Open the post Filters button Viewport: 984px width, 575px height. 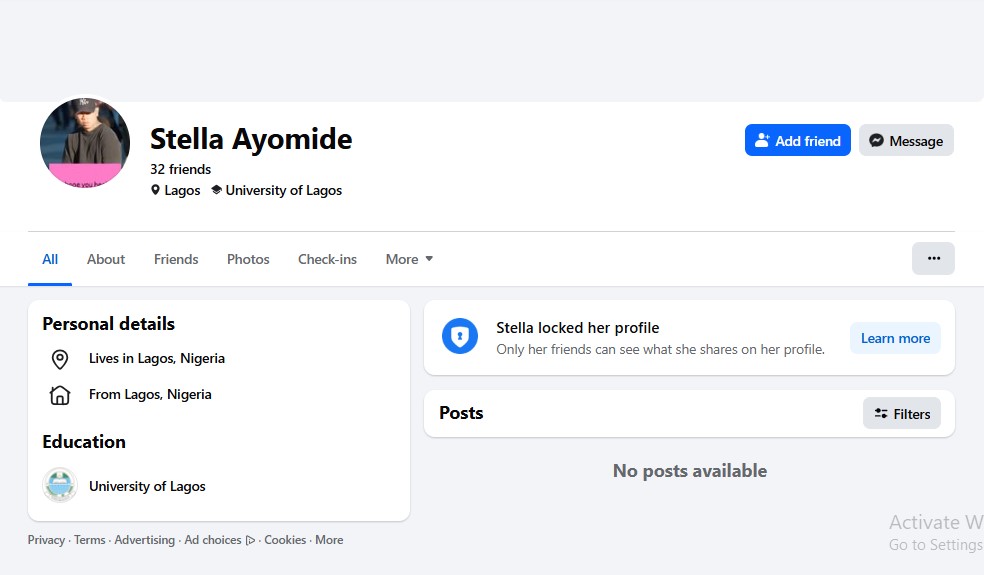click(901, 413)
